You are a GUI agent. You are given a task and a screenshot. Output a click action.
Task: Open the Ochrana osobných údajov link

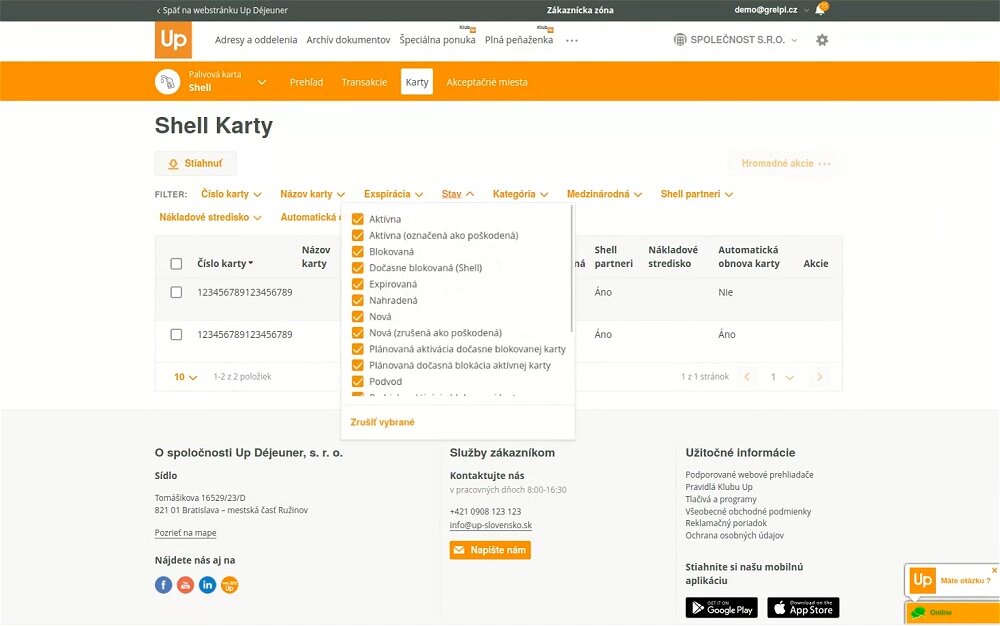[735, 535]
